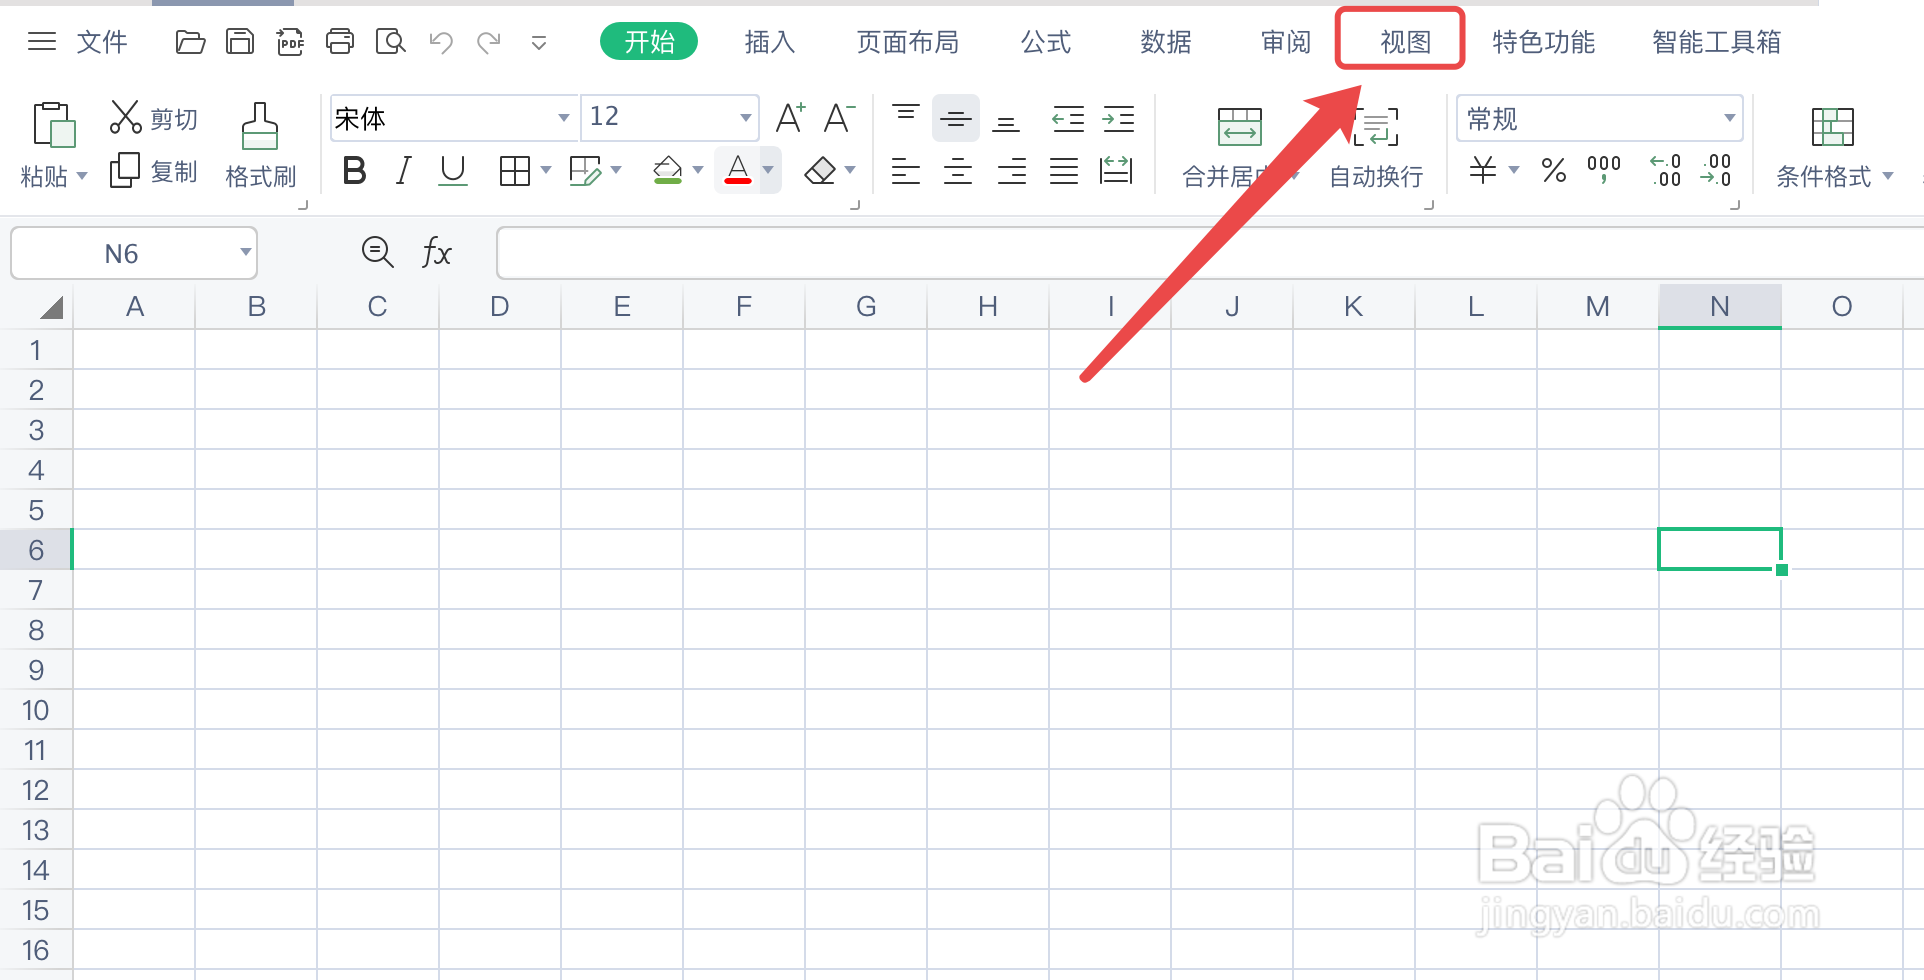Toggle italic formatting
The height and width of the screenshot is (980, 1924).
(x=403, y=171)
